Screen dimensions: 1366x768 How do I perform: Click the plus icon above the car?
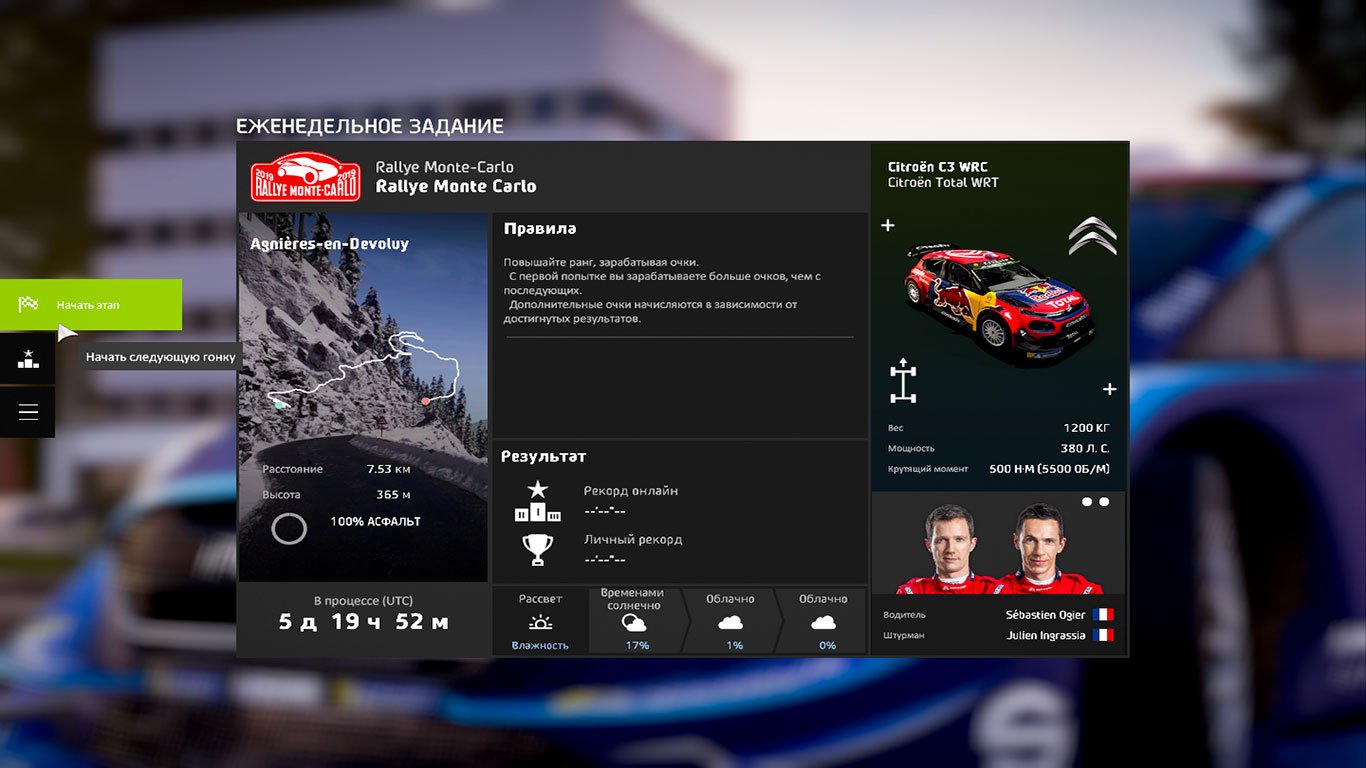[x=887, y=225]
